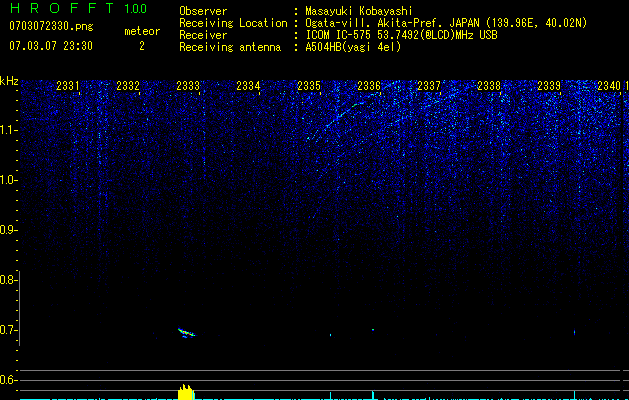Screen dimensions: 629x400
Task: Click receiver text ICOM IC-575 53.7492 MHz USB
Action: tap(401, 35)
